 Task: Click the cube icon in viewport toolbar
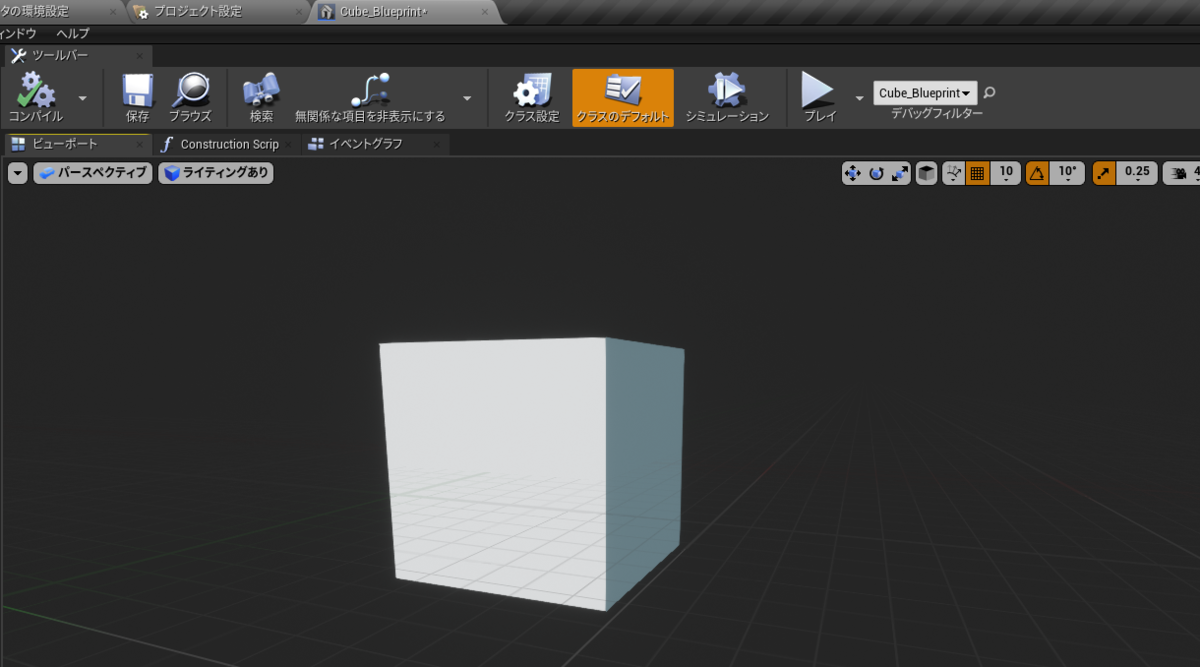[927, 173]
